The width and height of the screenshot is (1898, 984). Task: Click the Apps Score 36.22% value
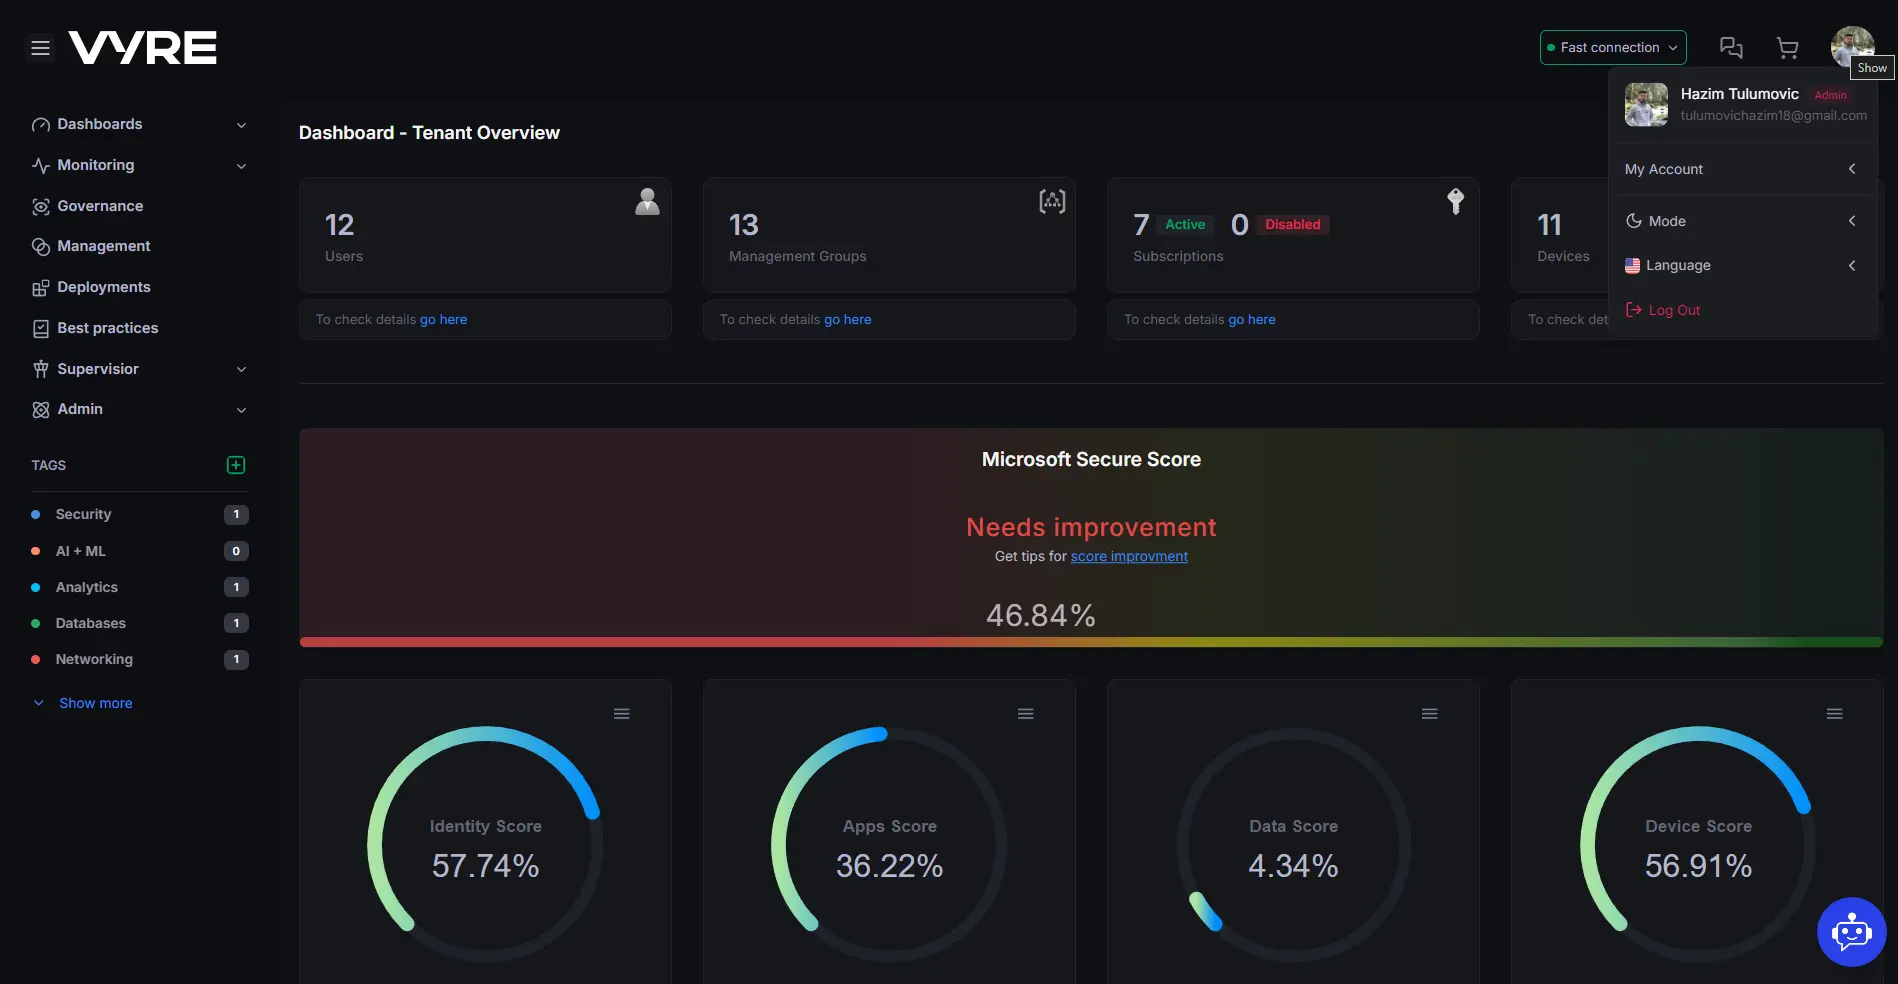[x=889, y=866]
